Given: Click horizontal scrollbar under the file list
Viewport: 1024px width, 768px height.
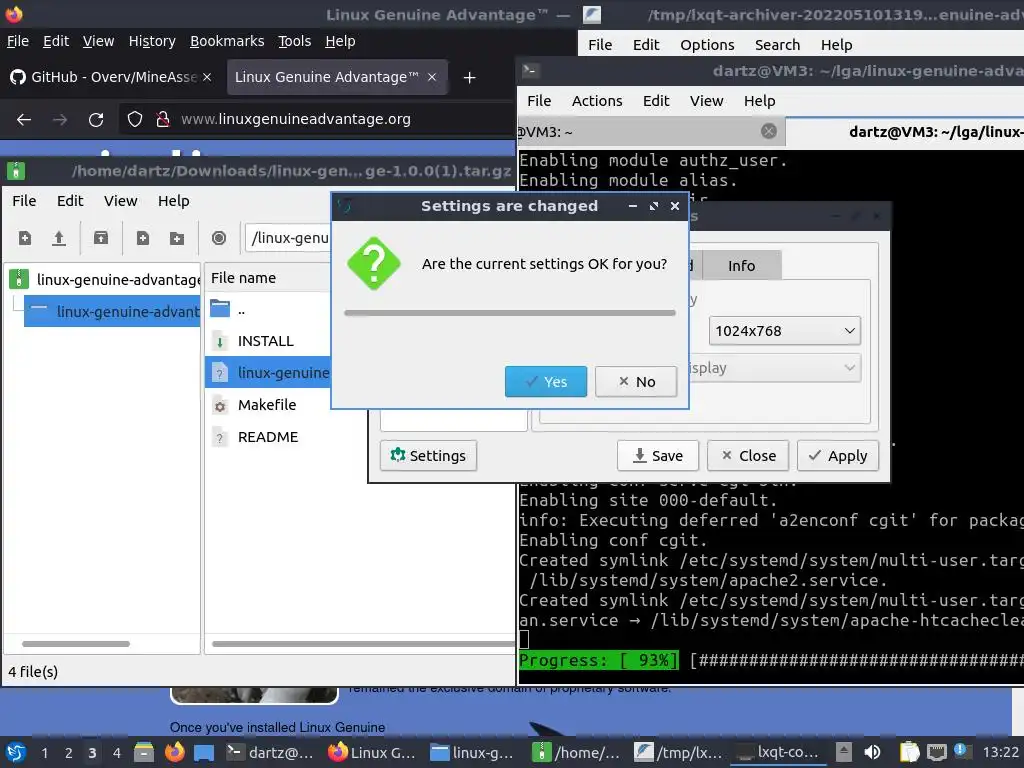Looking at the screenshot, I should [x=363, y=644].
